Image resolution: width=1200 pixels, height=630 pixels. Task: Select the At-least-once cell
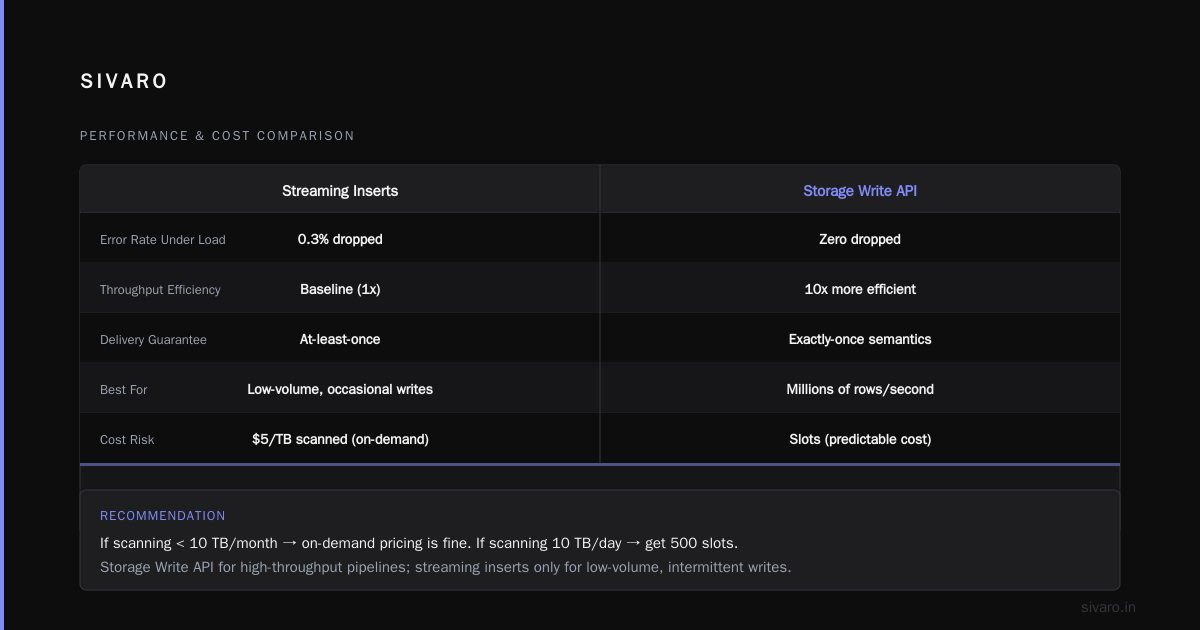click(x=340, y=339)
